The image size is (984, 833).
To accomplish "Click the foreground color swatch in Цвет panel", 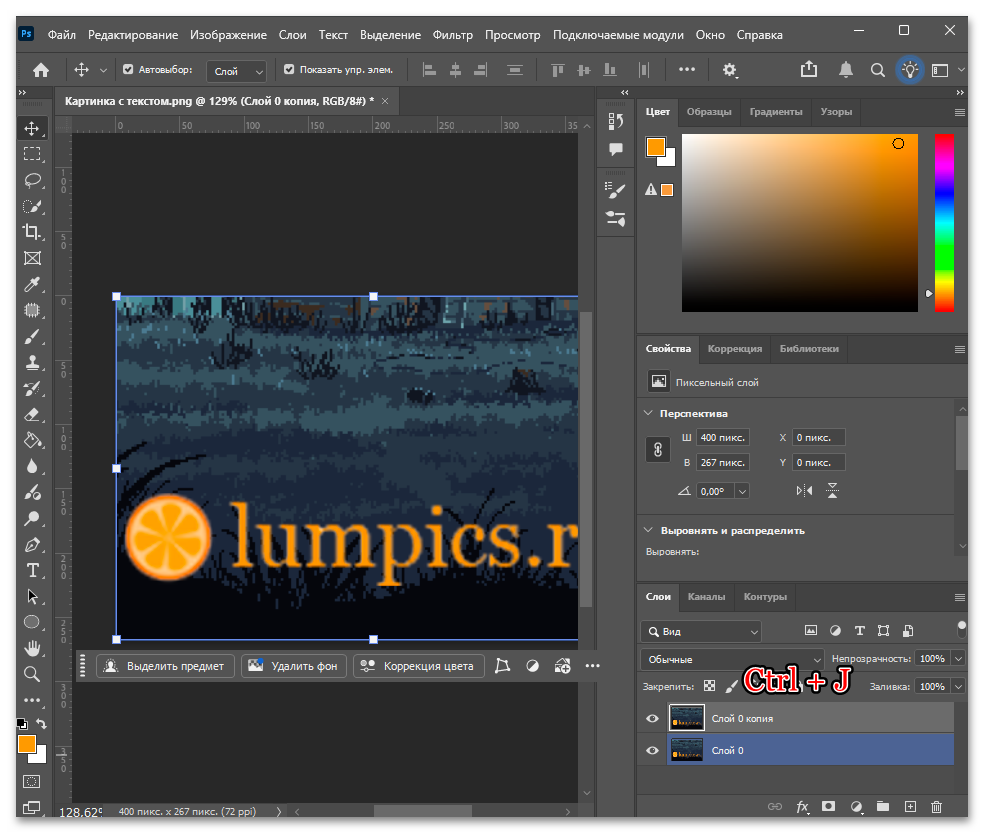I will click(x=655, y=147).
